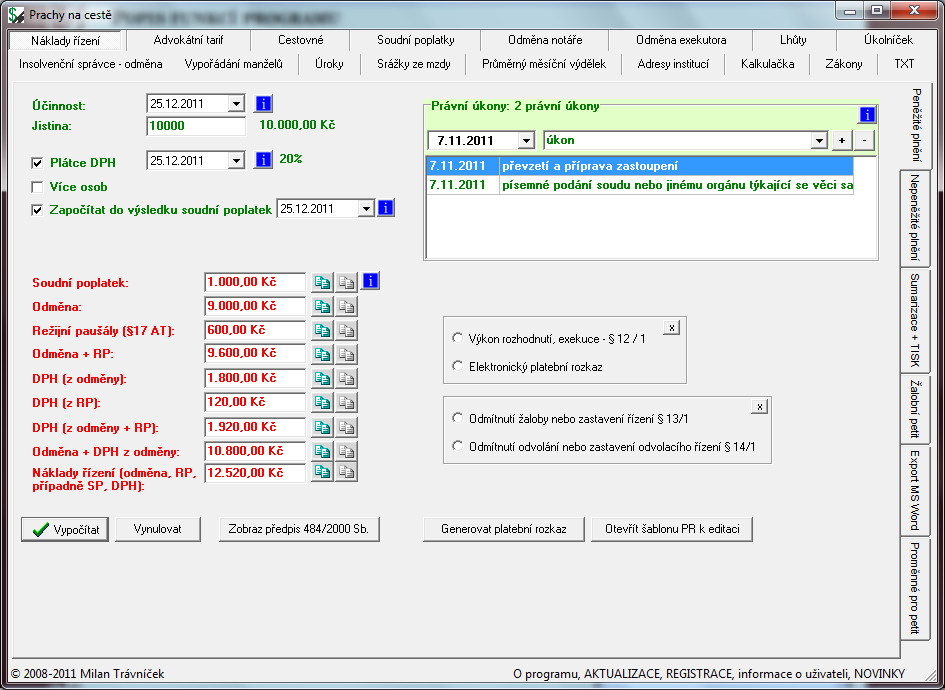Screen dimensions: 945x690
Task: Click gray copy icon beside DPH (z RP)
Action: click(347, 403)
